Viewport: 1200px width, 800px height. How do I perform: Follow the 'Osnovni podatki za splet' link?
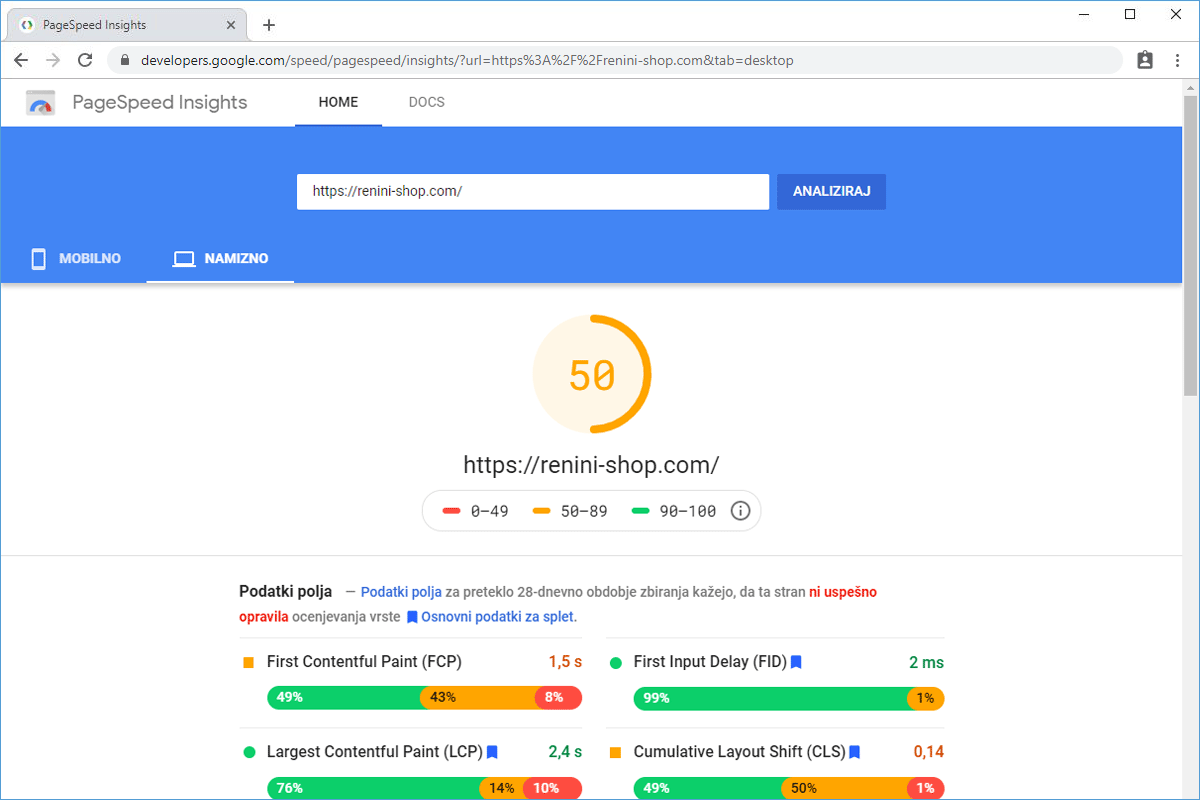click(x=498, y=617)
